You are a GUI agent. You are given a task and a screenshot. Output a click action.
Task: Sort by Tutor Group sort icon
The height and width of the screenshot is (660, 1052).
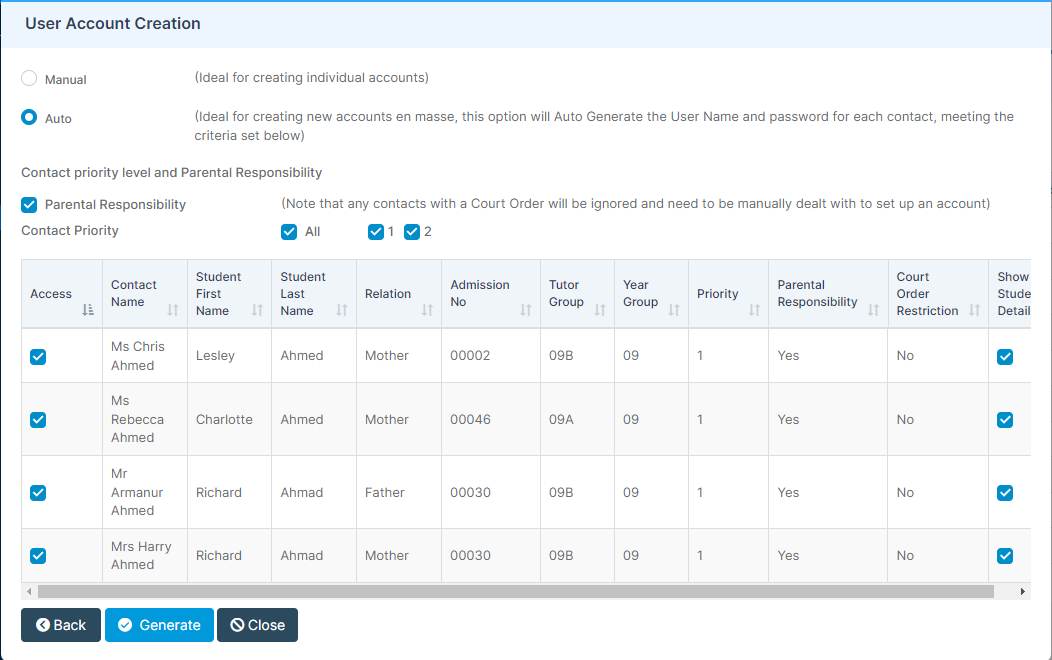point(600,310)
